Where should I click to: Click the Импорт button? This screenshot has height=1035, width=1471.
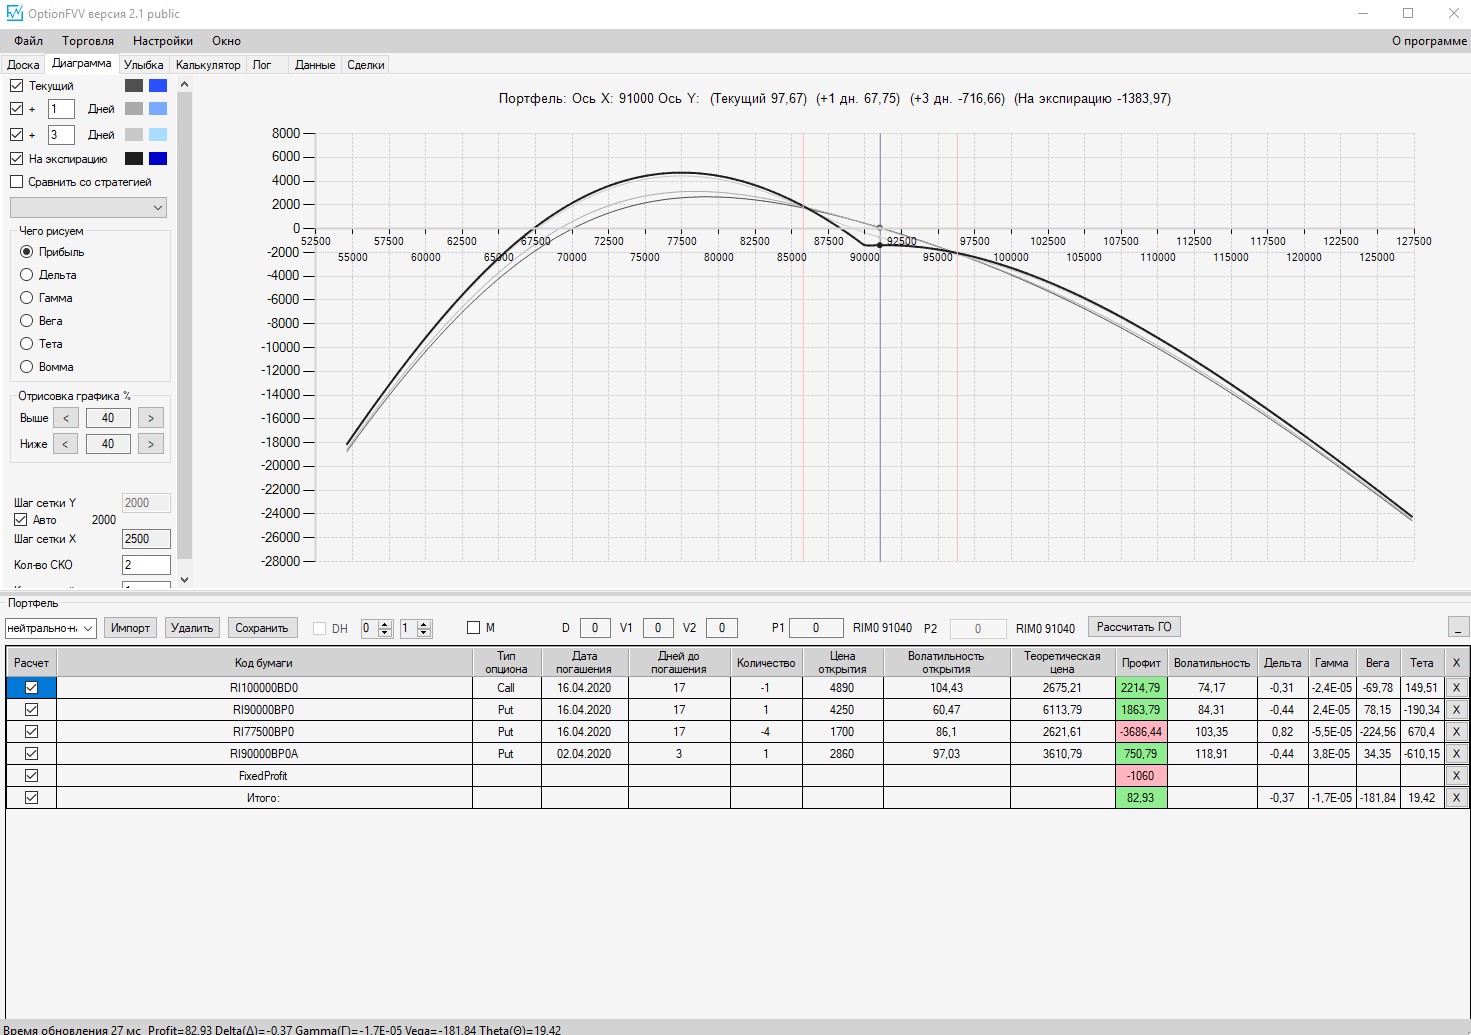tap(130, 628)
